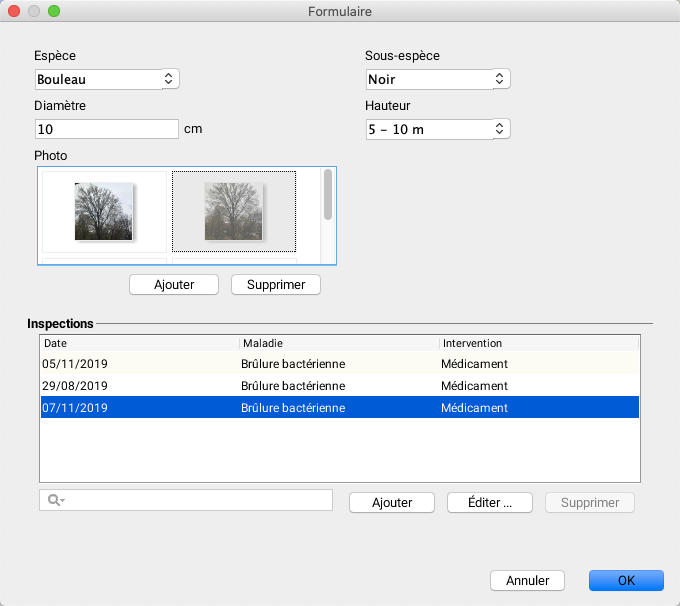Select the second tree photo thumbnail

coord(233,211)
